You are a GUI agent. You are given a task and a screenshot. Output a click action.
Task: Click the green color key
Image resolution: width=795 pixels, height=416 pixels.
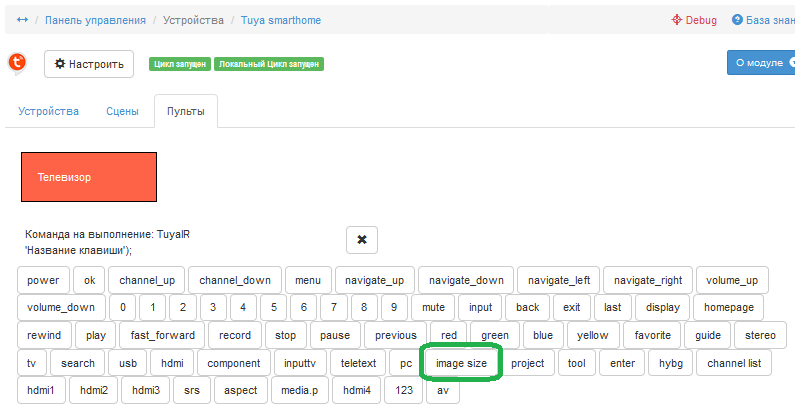point(495,335)
